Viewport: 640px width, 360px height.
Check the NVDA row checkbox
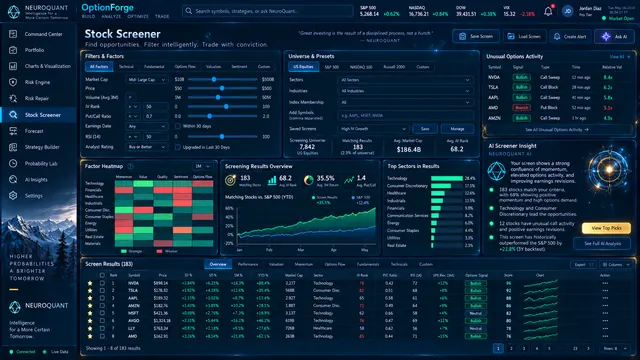click(x=102, y=283)
